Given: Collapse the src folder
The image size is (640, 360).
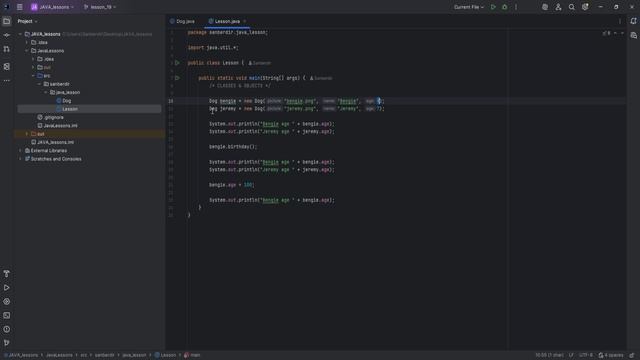Looking at the screenshot, I should 33,76.
